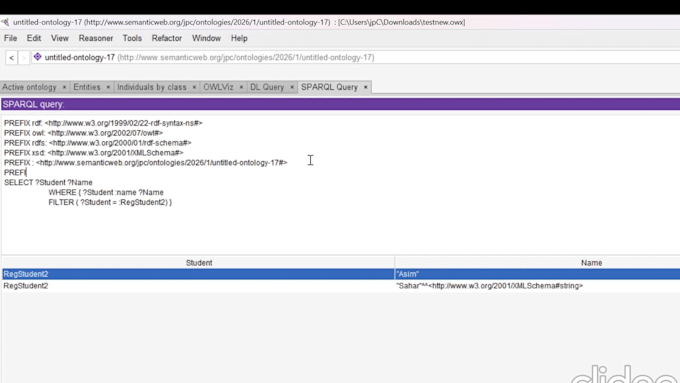Image resolution: width=680 pixels, height=383 pixels.
Task: Click the Protégé icon in title bar
Action: click(5, 22)
